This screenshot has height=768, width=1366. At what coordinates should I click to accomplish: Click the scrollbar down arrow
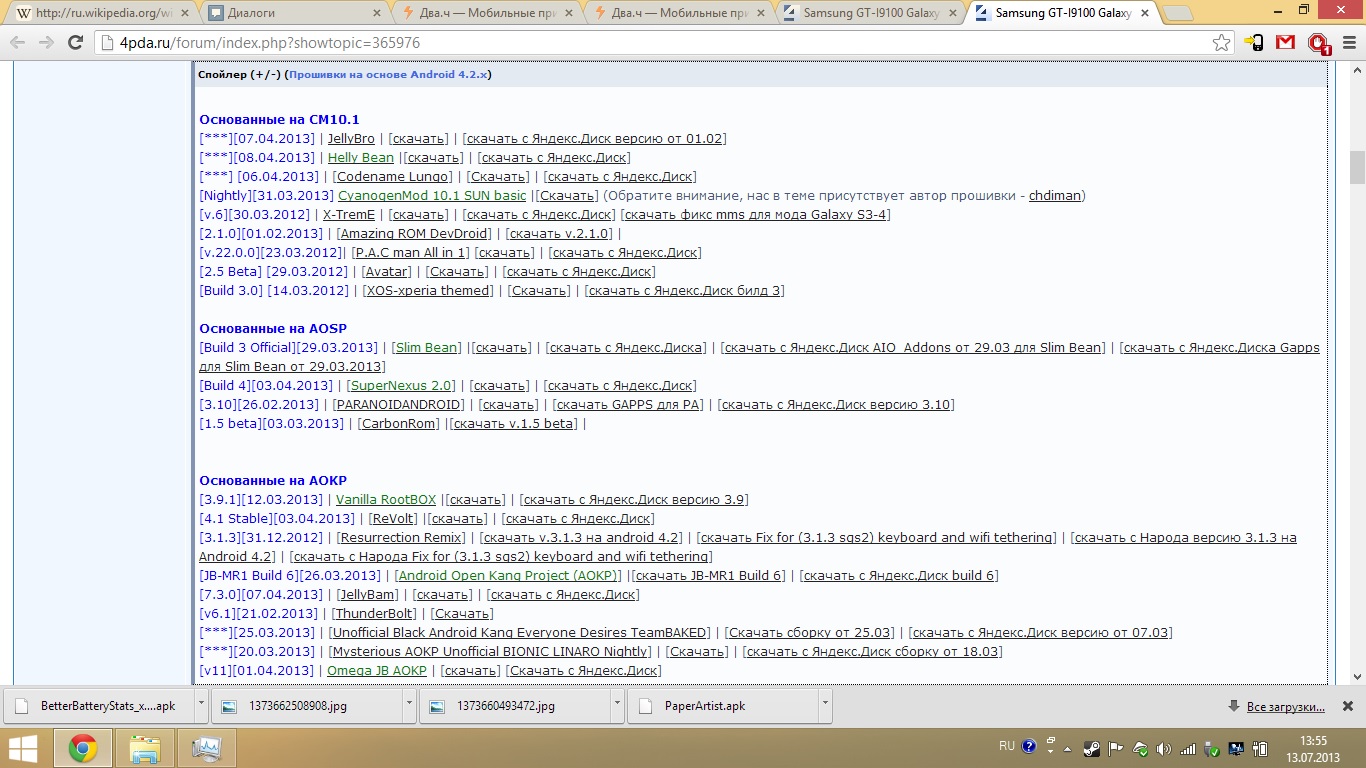[x=1357, y=677]
